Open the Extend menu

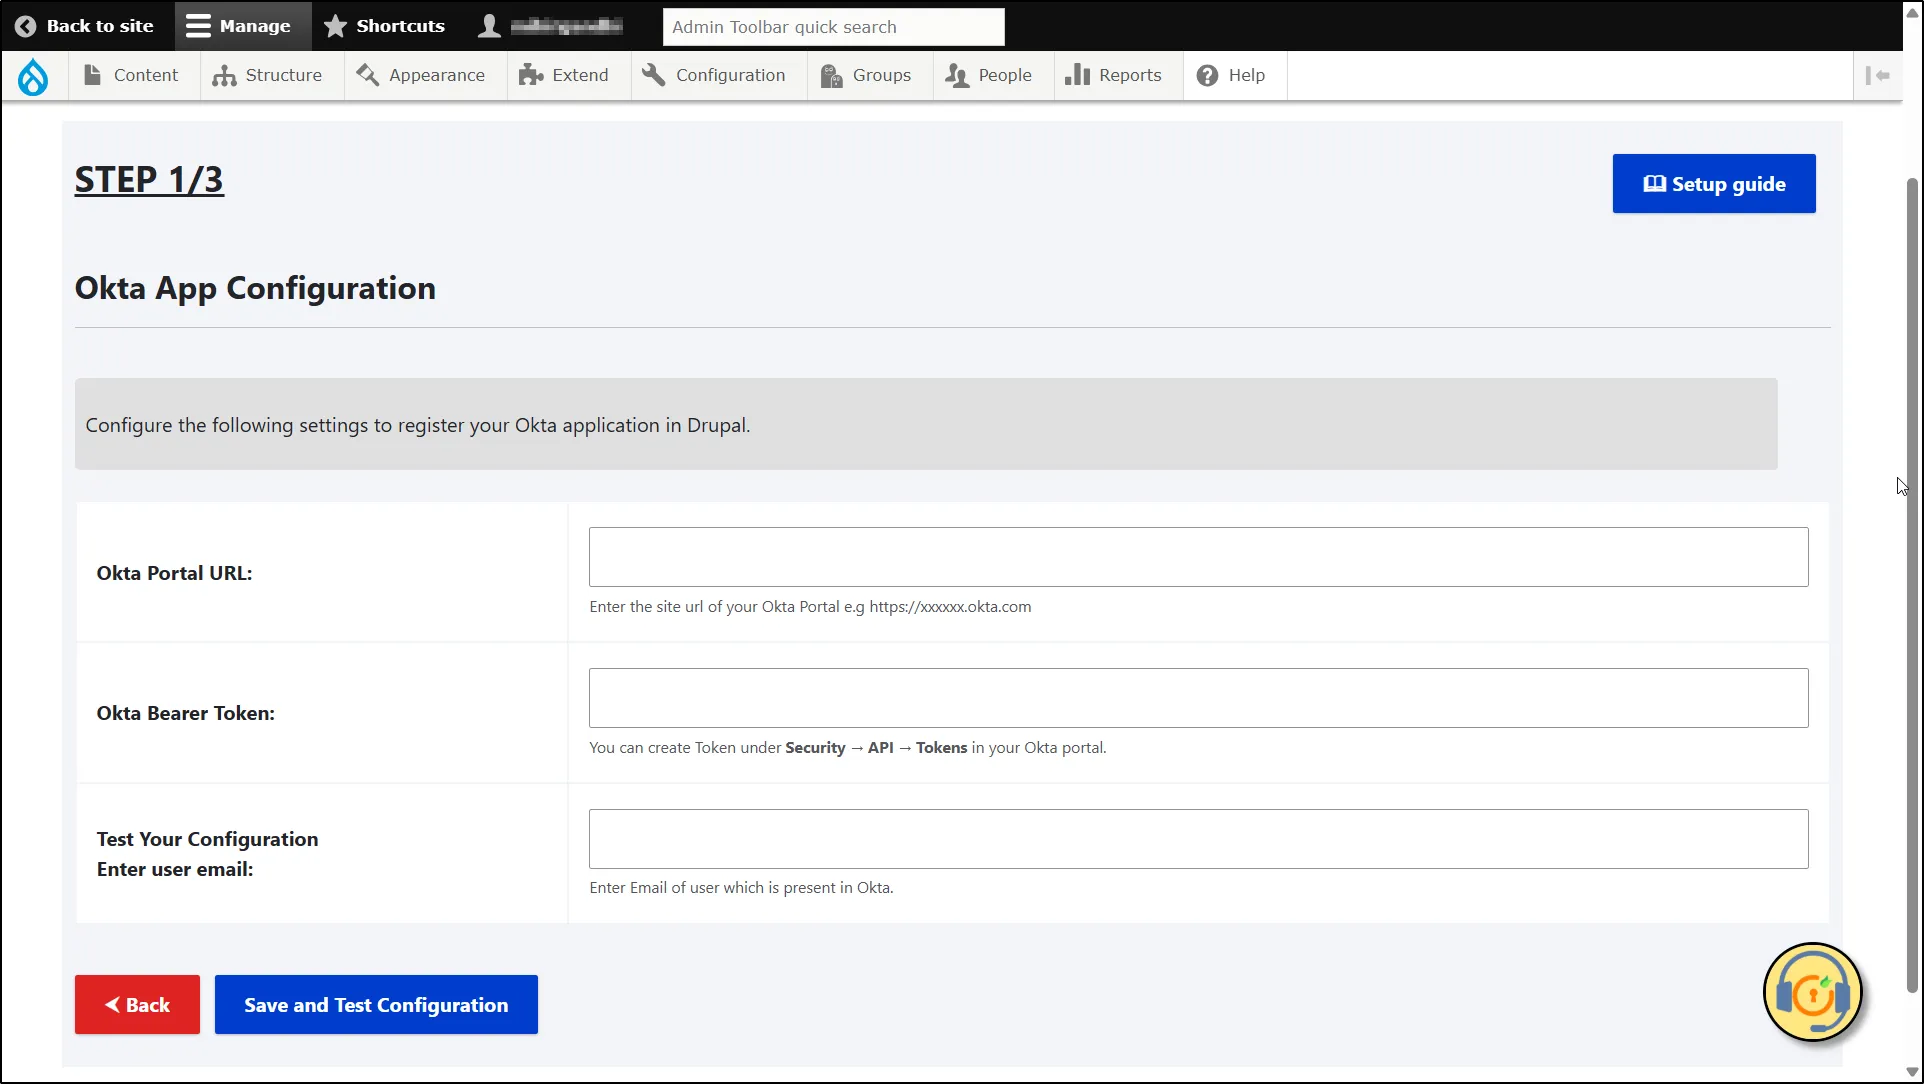pos(569,75)
